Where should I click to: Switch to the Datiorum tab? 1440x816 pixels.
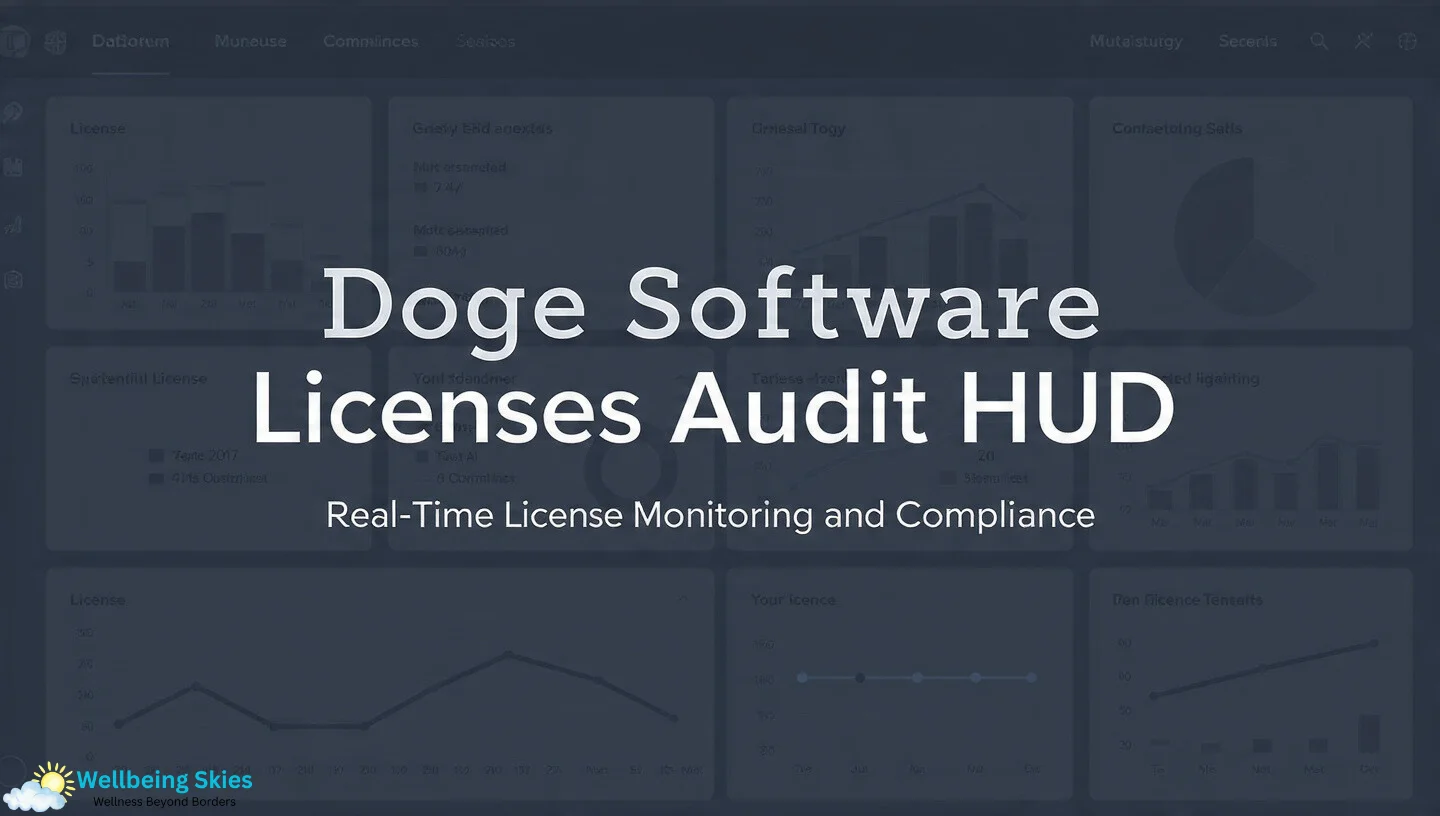click(130, 41)
